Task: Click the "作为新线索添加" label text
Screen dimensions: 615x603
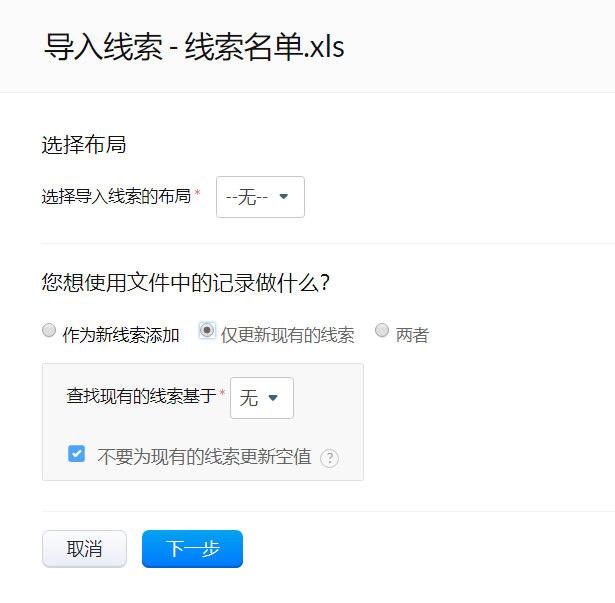Action: tap(121, 335)
